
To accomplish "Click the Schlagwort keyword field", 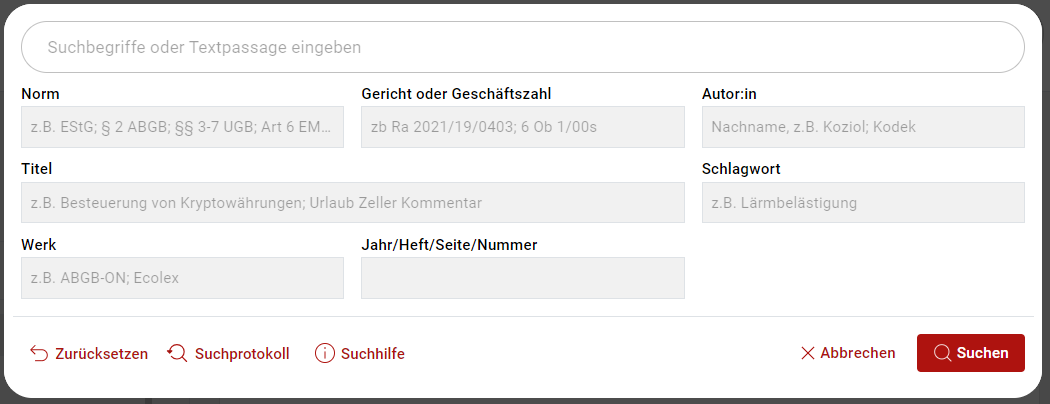I will [863, 203].
